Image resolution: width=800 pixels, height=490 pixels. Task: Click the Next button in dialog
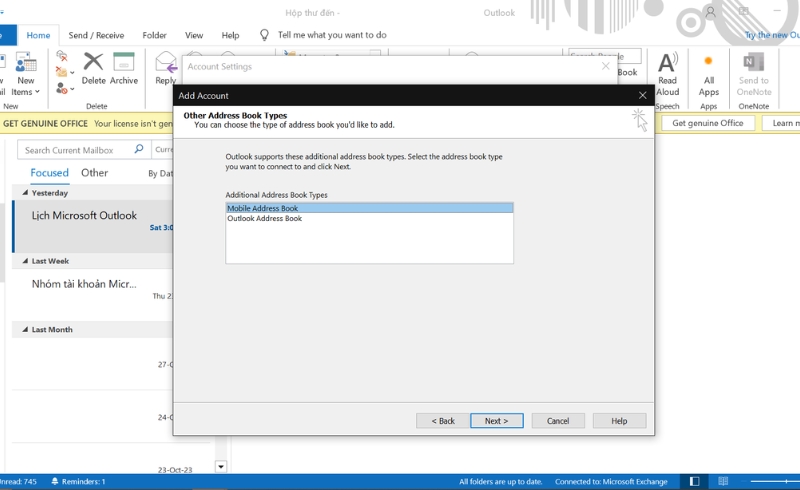tap(496, 421)
